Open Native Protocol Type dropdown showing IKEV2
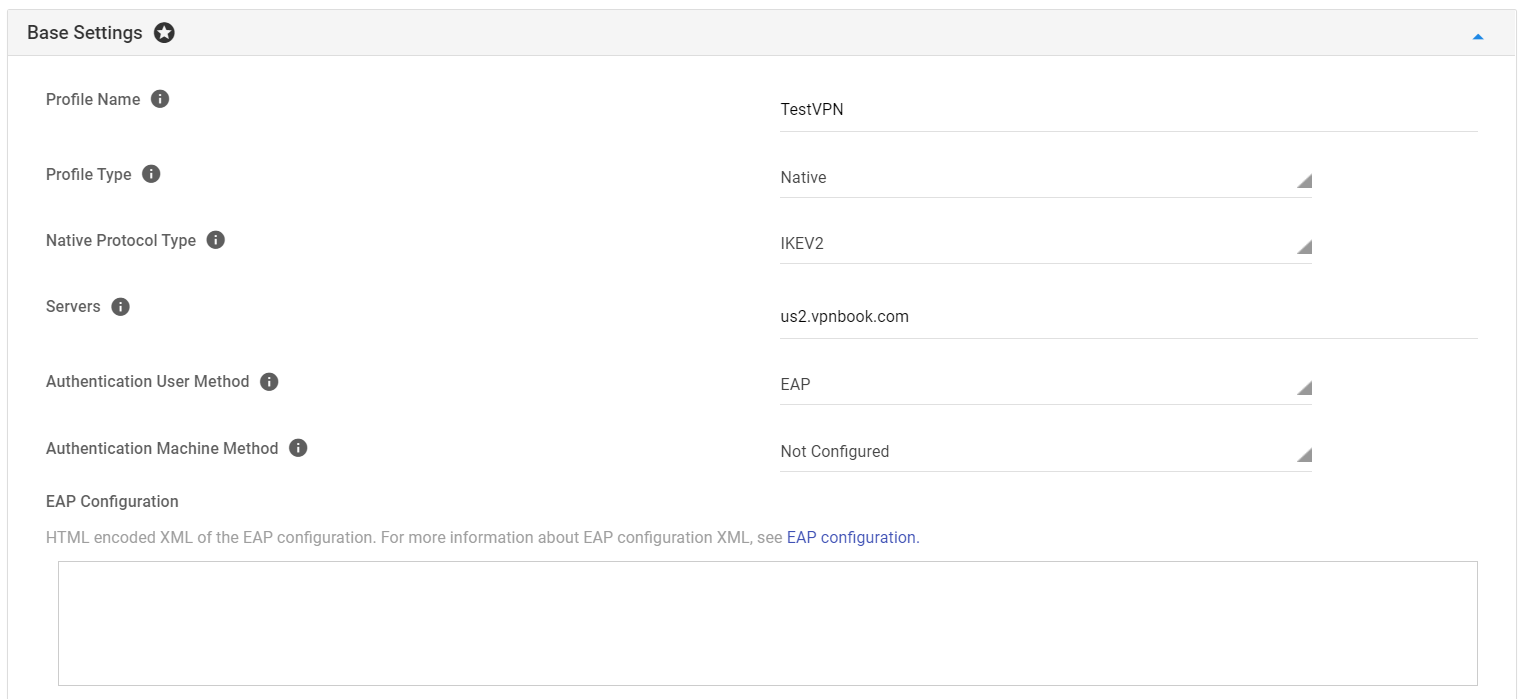1524x699 pixels. pos(1045,244)
